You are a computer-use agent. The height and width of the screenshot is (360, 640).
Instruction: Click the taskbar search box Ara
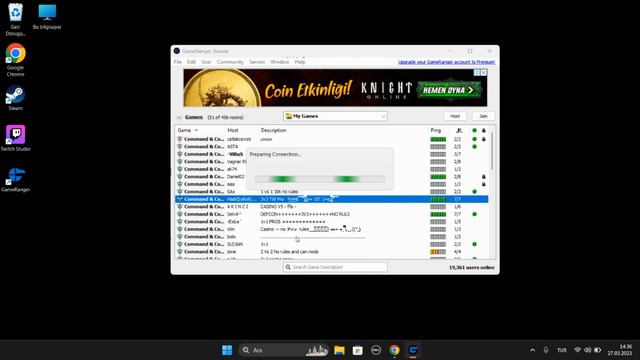click(284, 350)
